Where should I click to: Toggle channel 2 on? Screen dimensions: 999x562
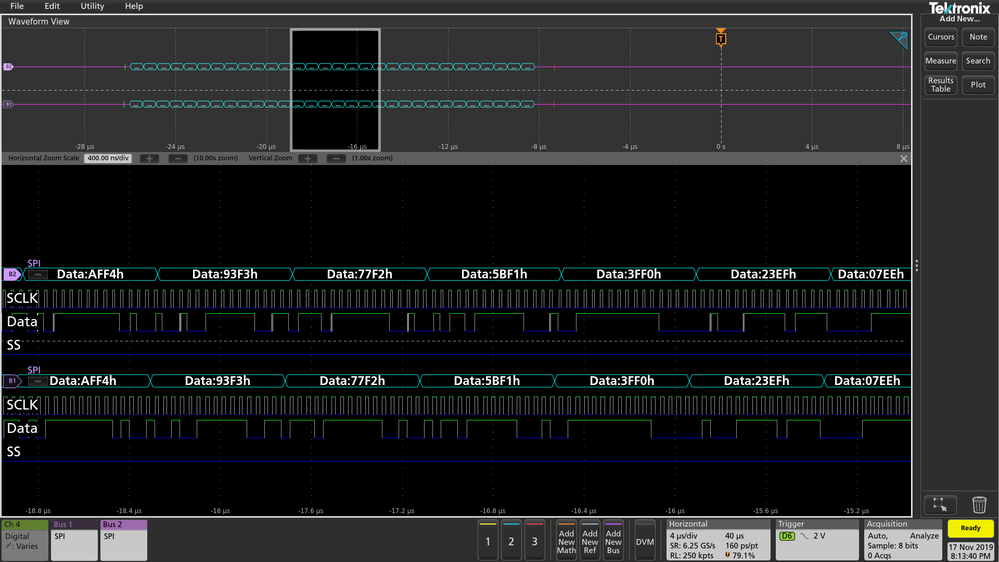click(511, 541)
